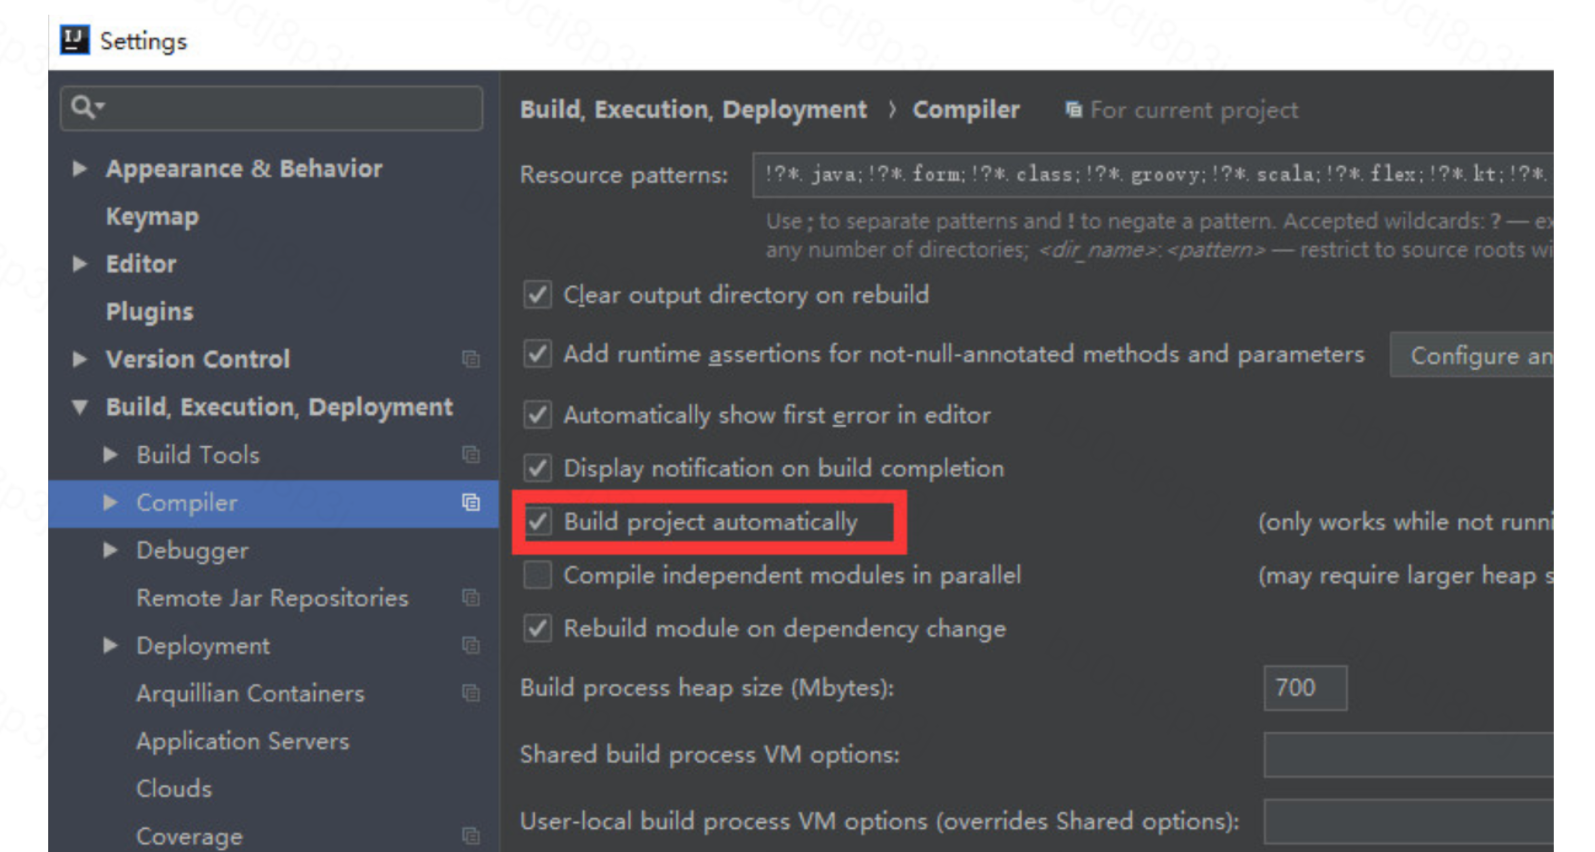1595x852 pixels.
Task: Click User-local build process VM options field
Action: tap(1409, 822)
